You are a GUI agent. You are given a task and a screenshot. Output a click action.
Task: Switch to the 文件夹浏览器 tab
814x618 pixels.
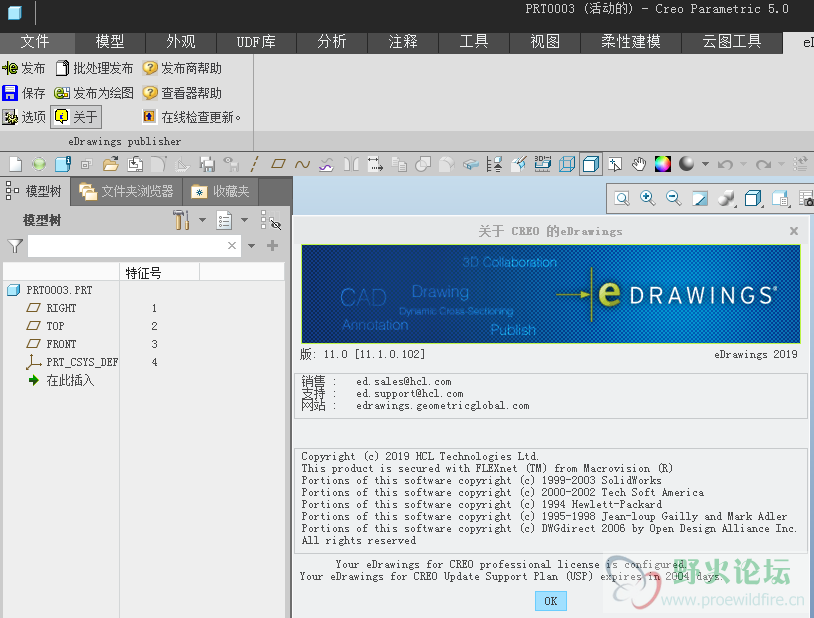pyautogui.click(x=127, y=192)
